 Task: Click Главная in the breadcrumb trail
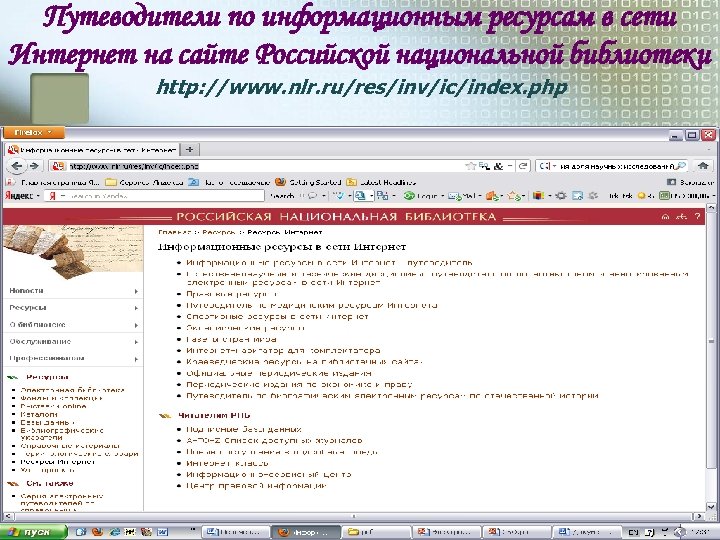tap(174, 232)
